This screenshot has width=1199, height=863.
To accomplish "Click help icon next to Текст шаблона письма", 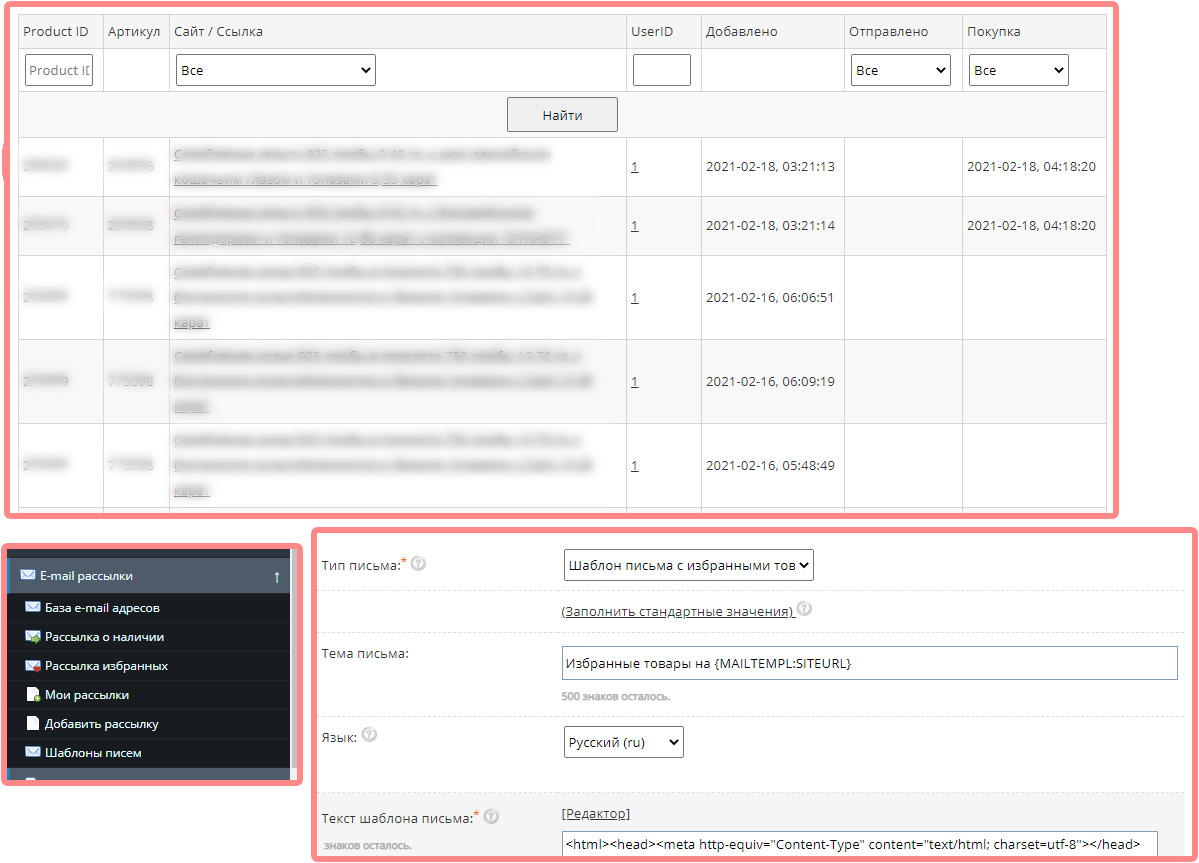I will point(491,817).
